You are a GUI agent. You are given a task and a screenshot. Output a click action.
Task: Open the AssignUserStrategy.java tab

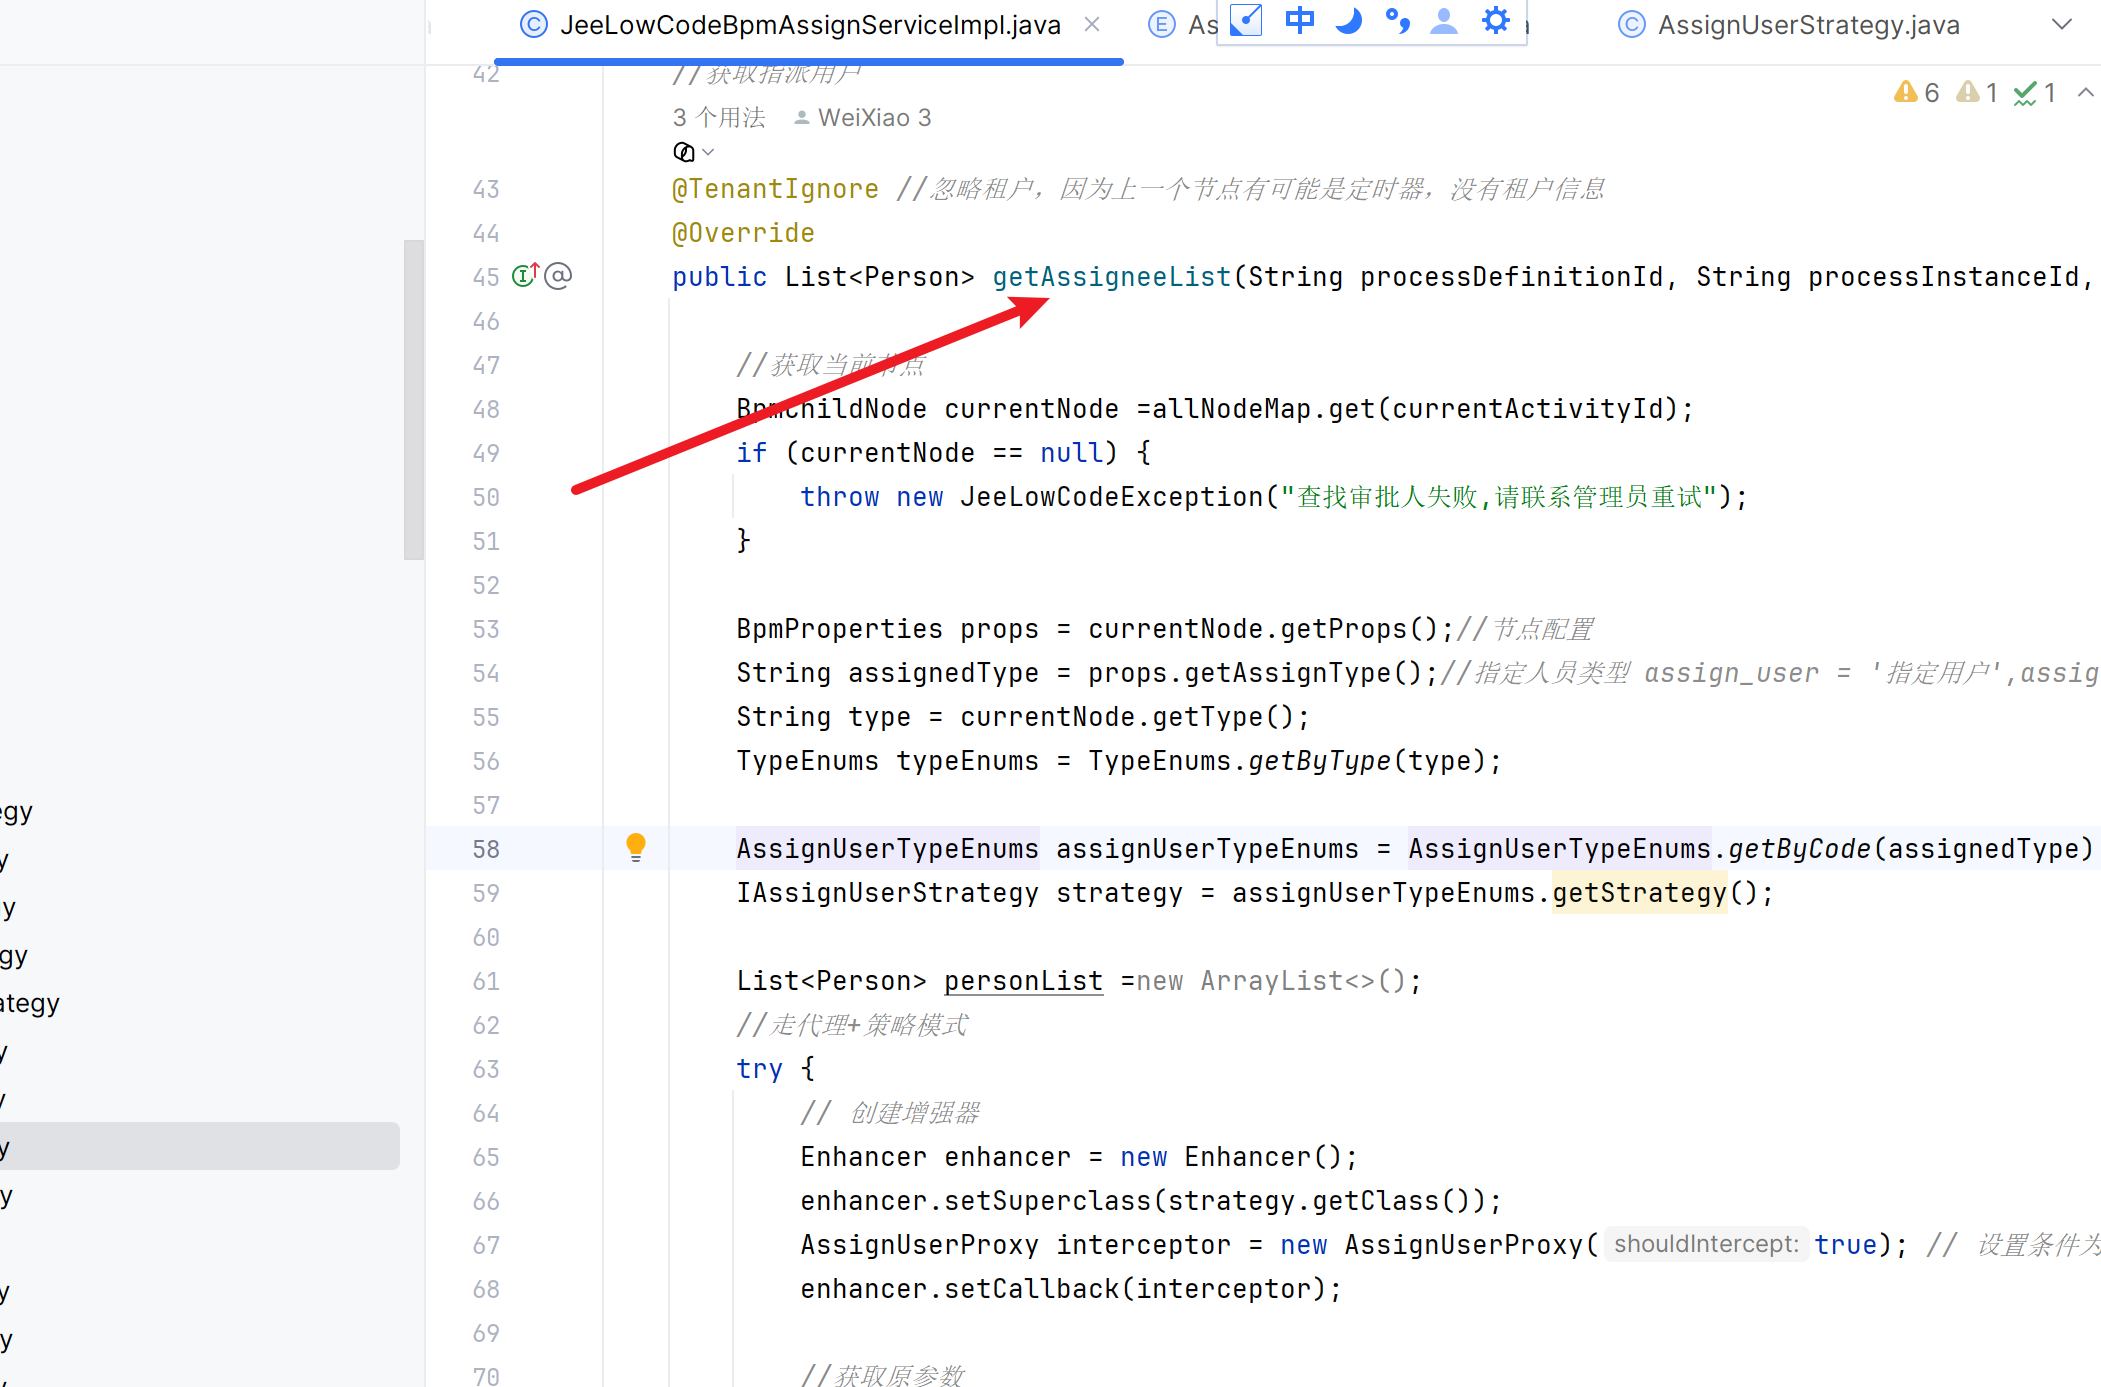[1808, 25]
